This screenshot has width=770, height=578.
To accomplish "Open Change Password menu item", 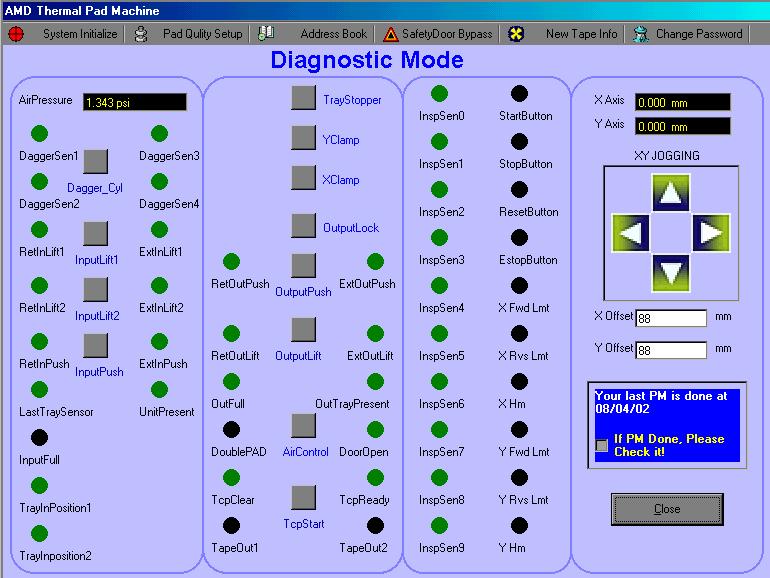I will pyautogui.click(x=699, y=34).
